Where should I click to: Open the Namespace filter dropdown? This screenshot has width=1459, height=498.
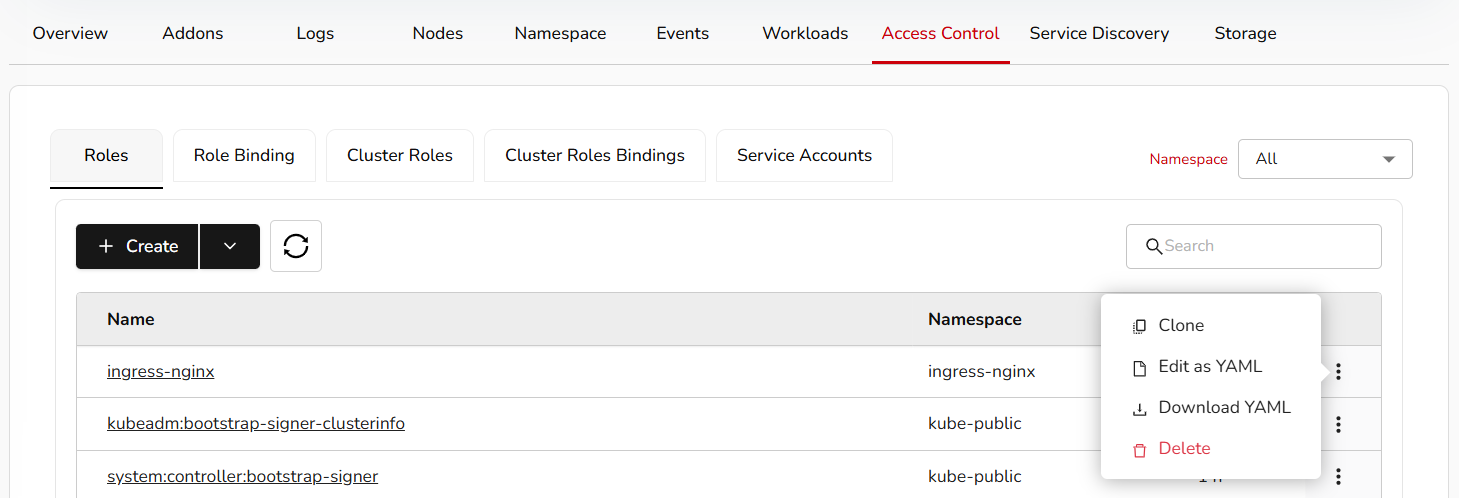(x=1324, y=159)
